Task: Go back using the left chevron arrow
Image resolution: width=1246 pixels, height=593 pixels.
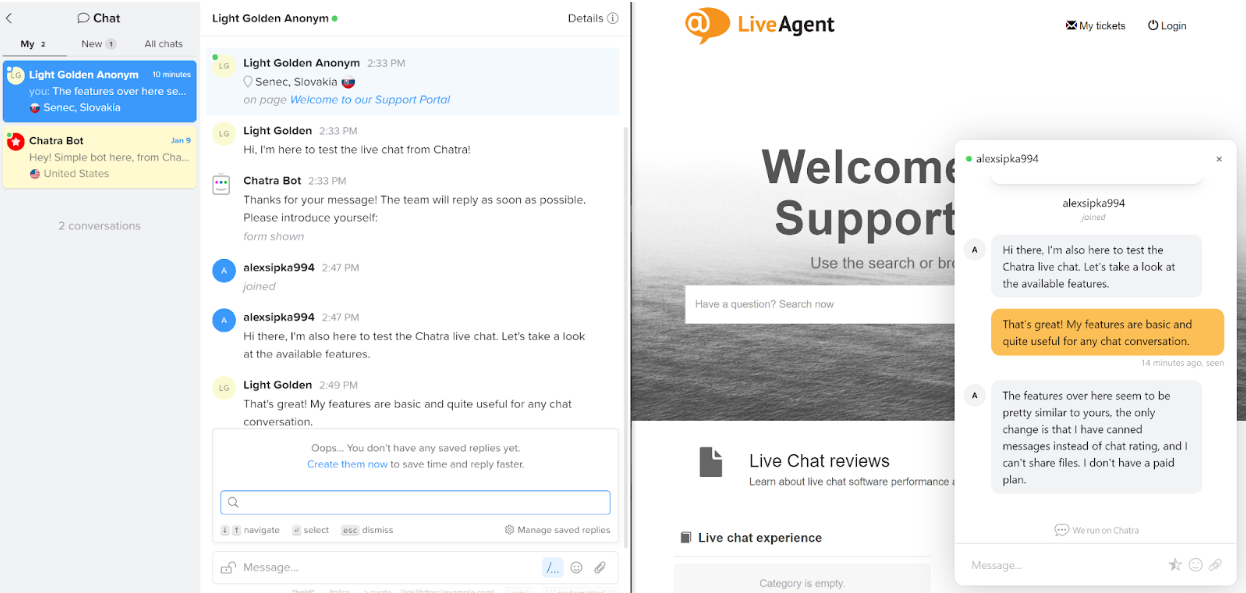Action: pos(9,18)
